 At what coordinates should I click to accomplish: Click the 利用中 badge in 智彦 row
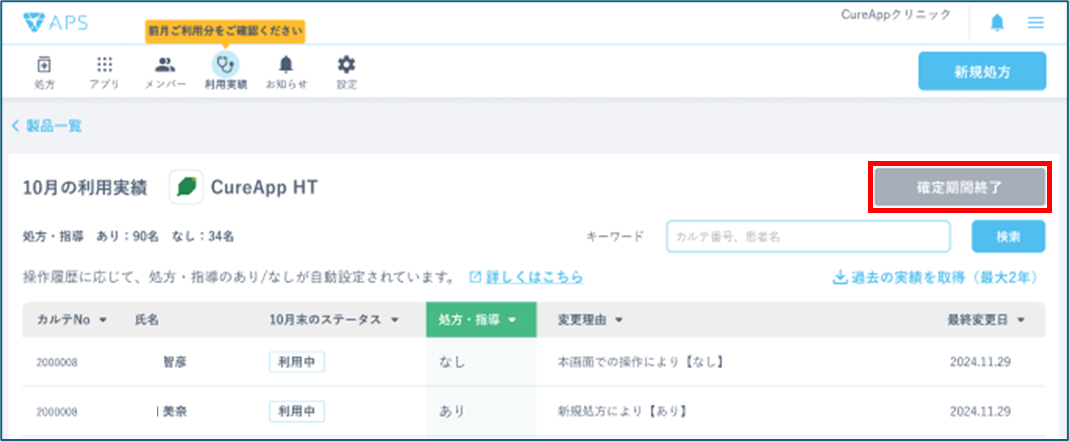[297, 363]
